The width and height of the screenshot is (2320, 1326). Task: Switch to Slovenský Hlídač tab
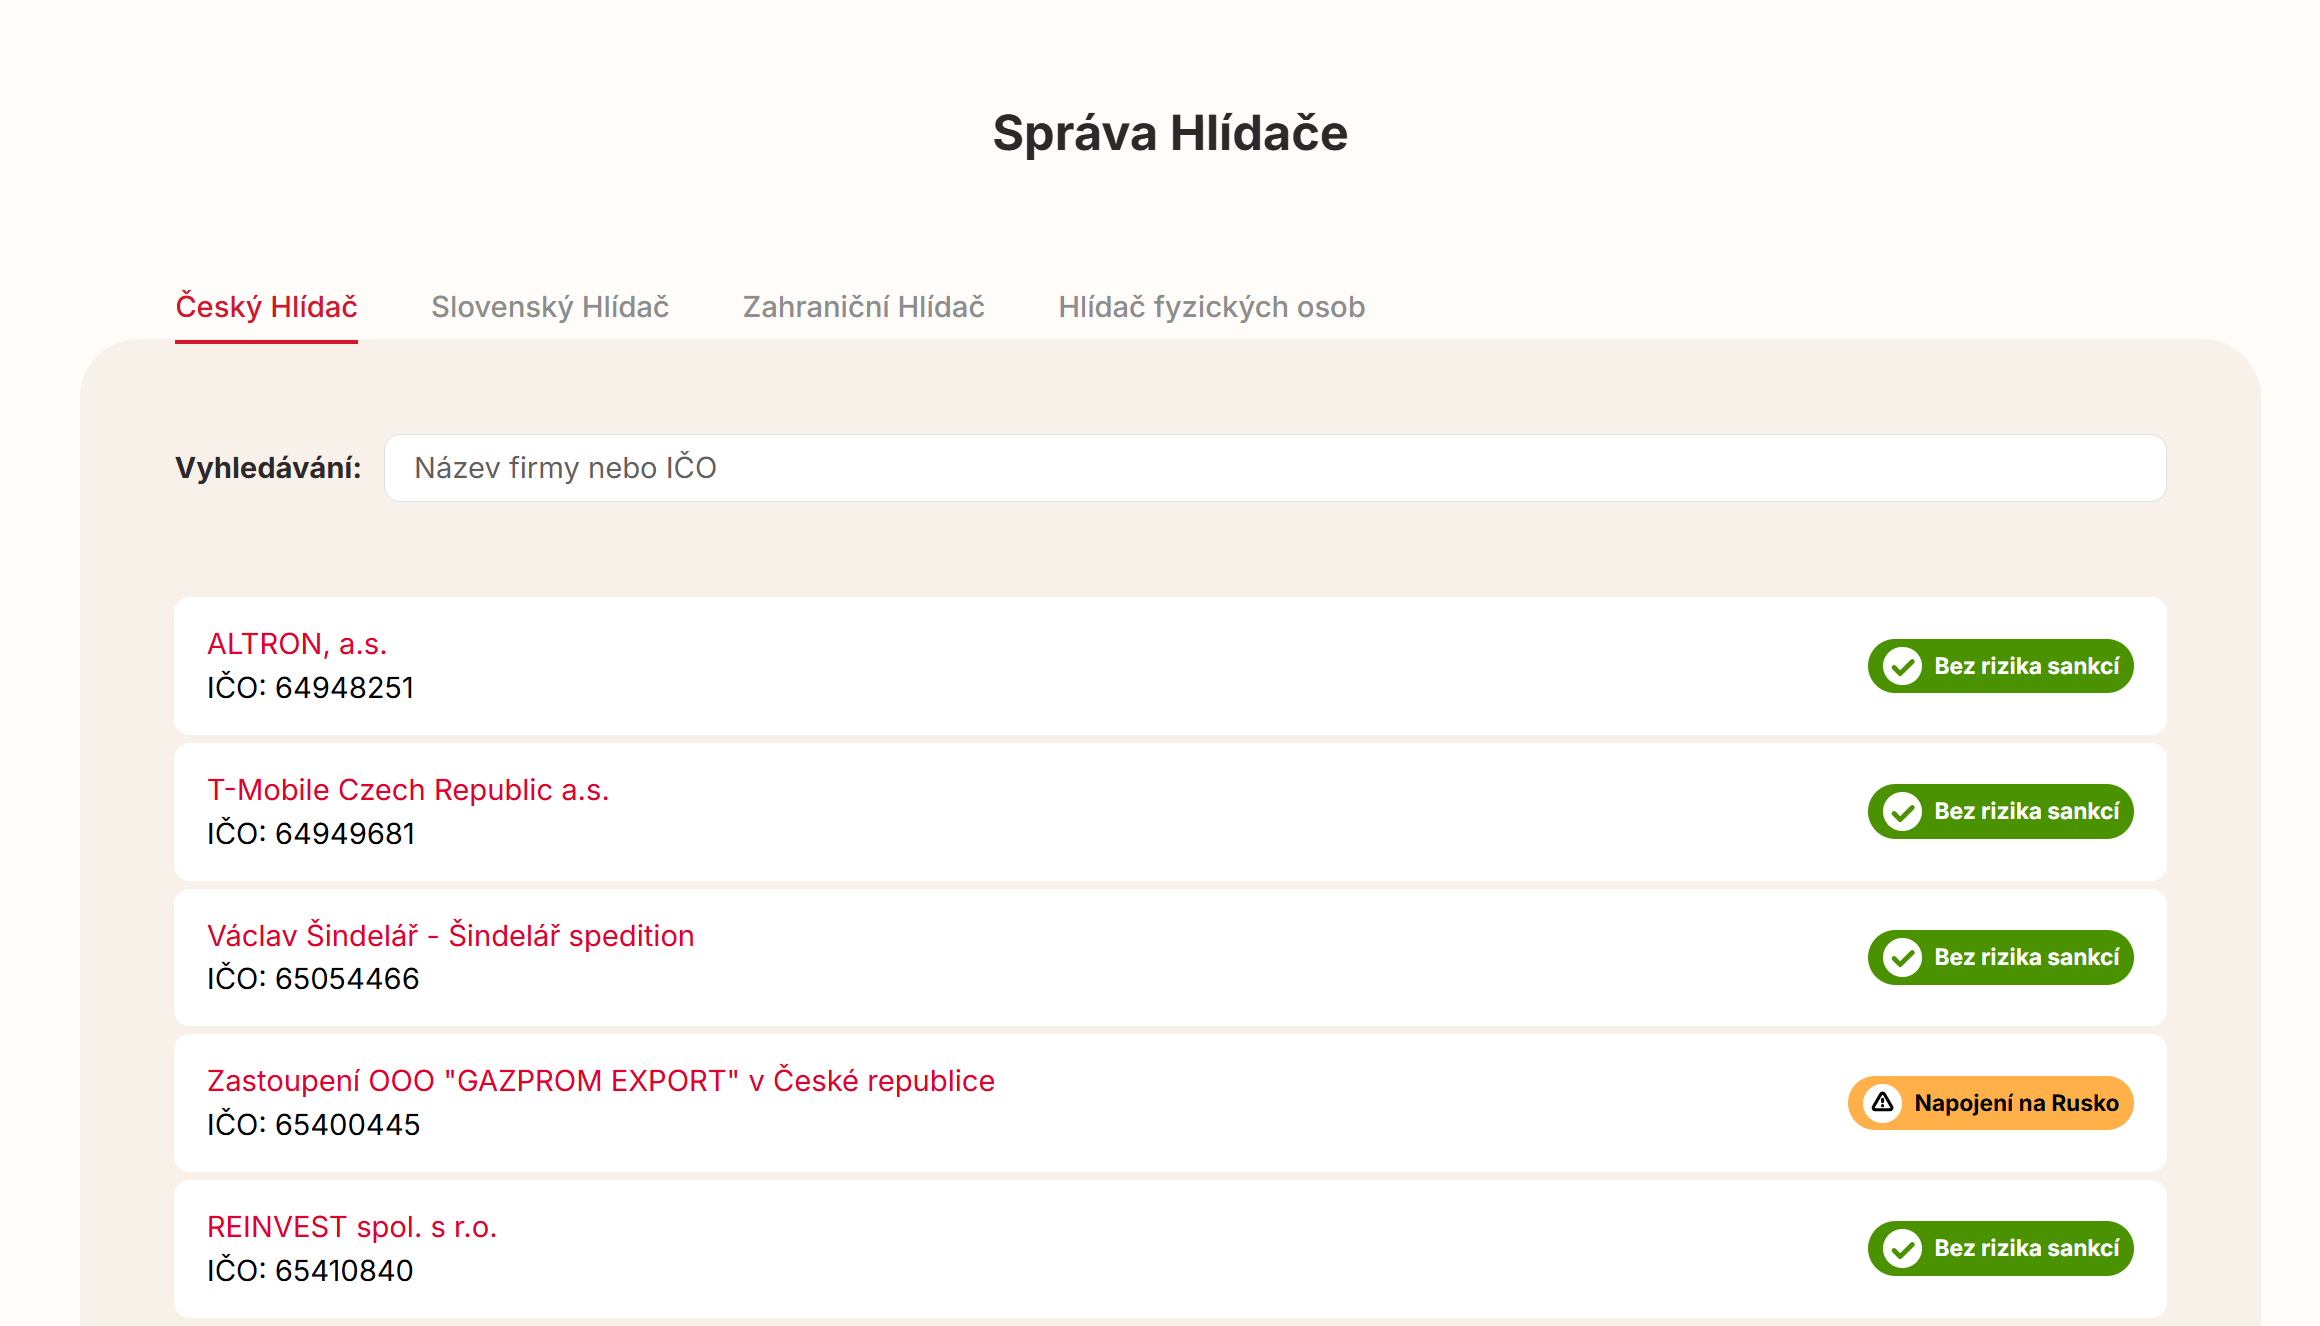point(550,307)
